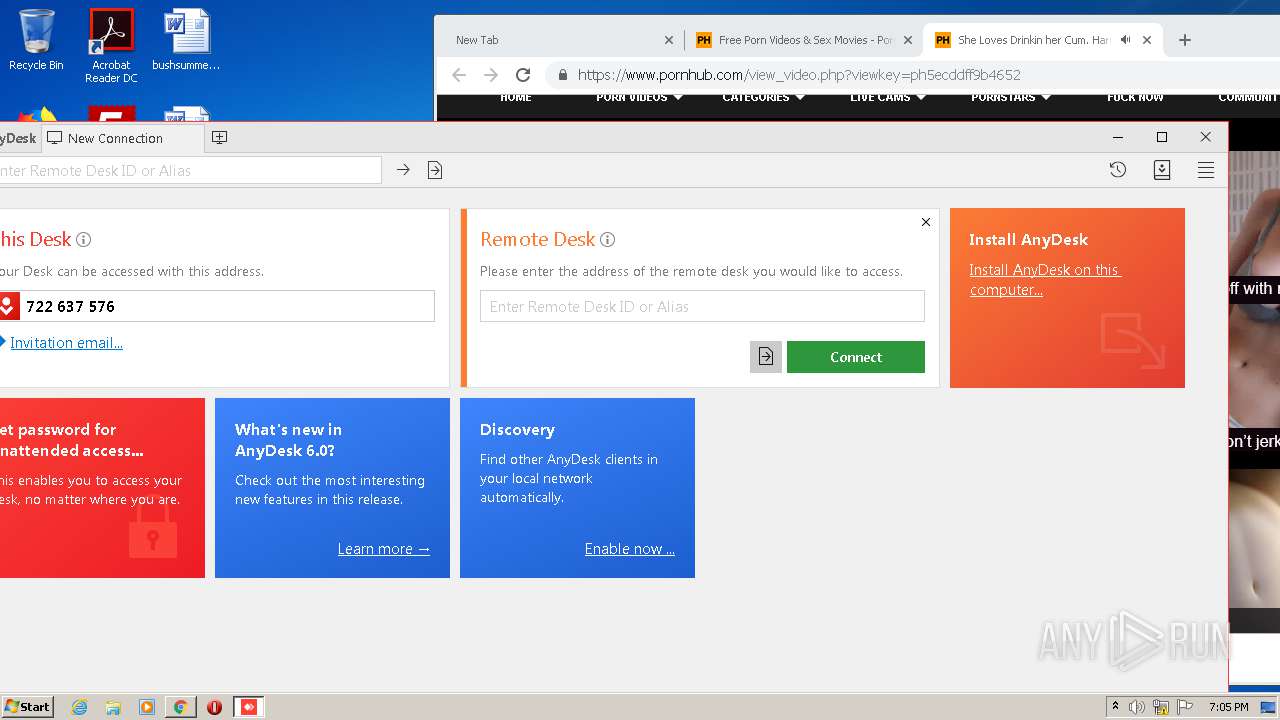The width and height of the screenshot is (1280, 720).
Task: Expand the LIVE CAMS dropdown on the website
Action: point(888,97)
